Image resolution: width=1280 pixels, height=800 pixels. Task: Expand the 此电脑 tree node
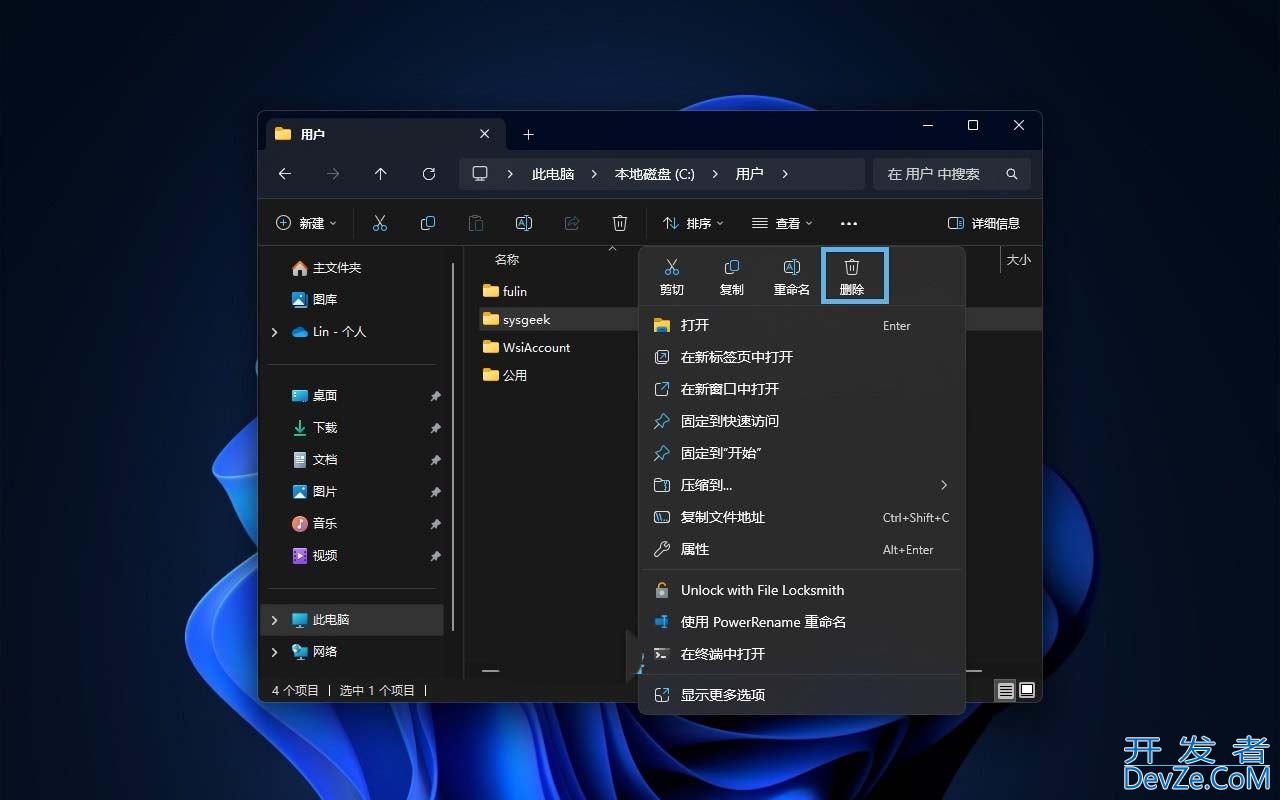(275, 620)
